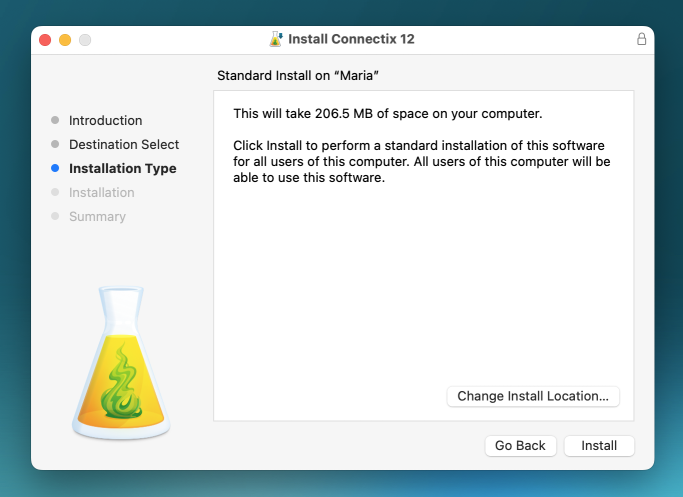
Task: Minimize the installer with the yellow button
Action: (65, 39)
